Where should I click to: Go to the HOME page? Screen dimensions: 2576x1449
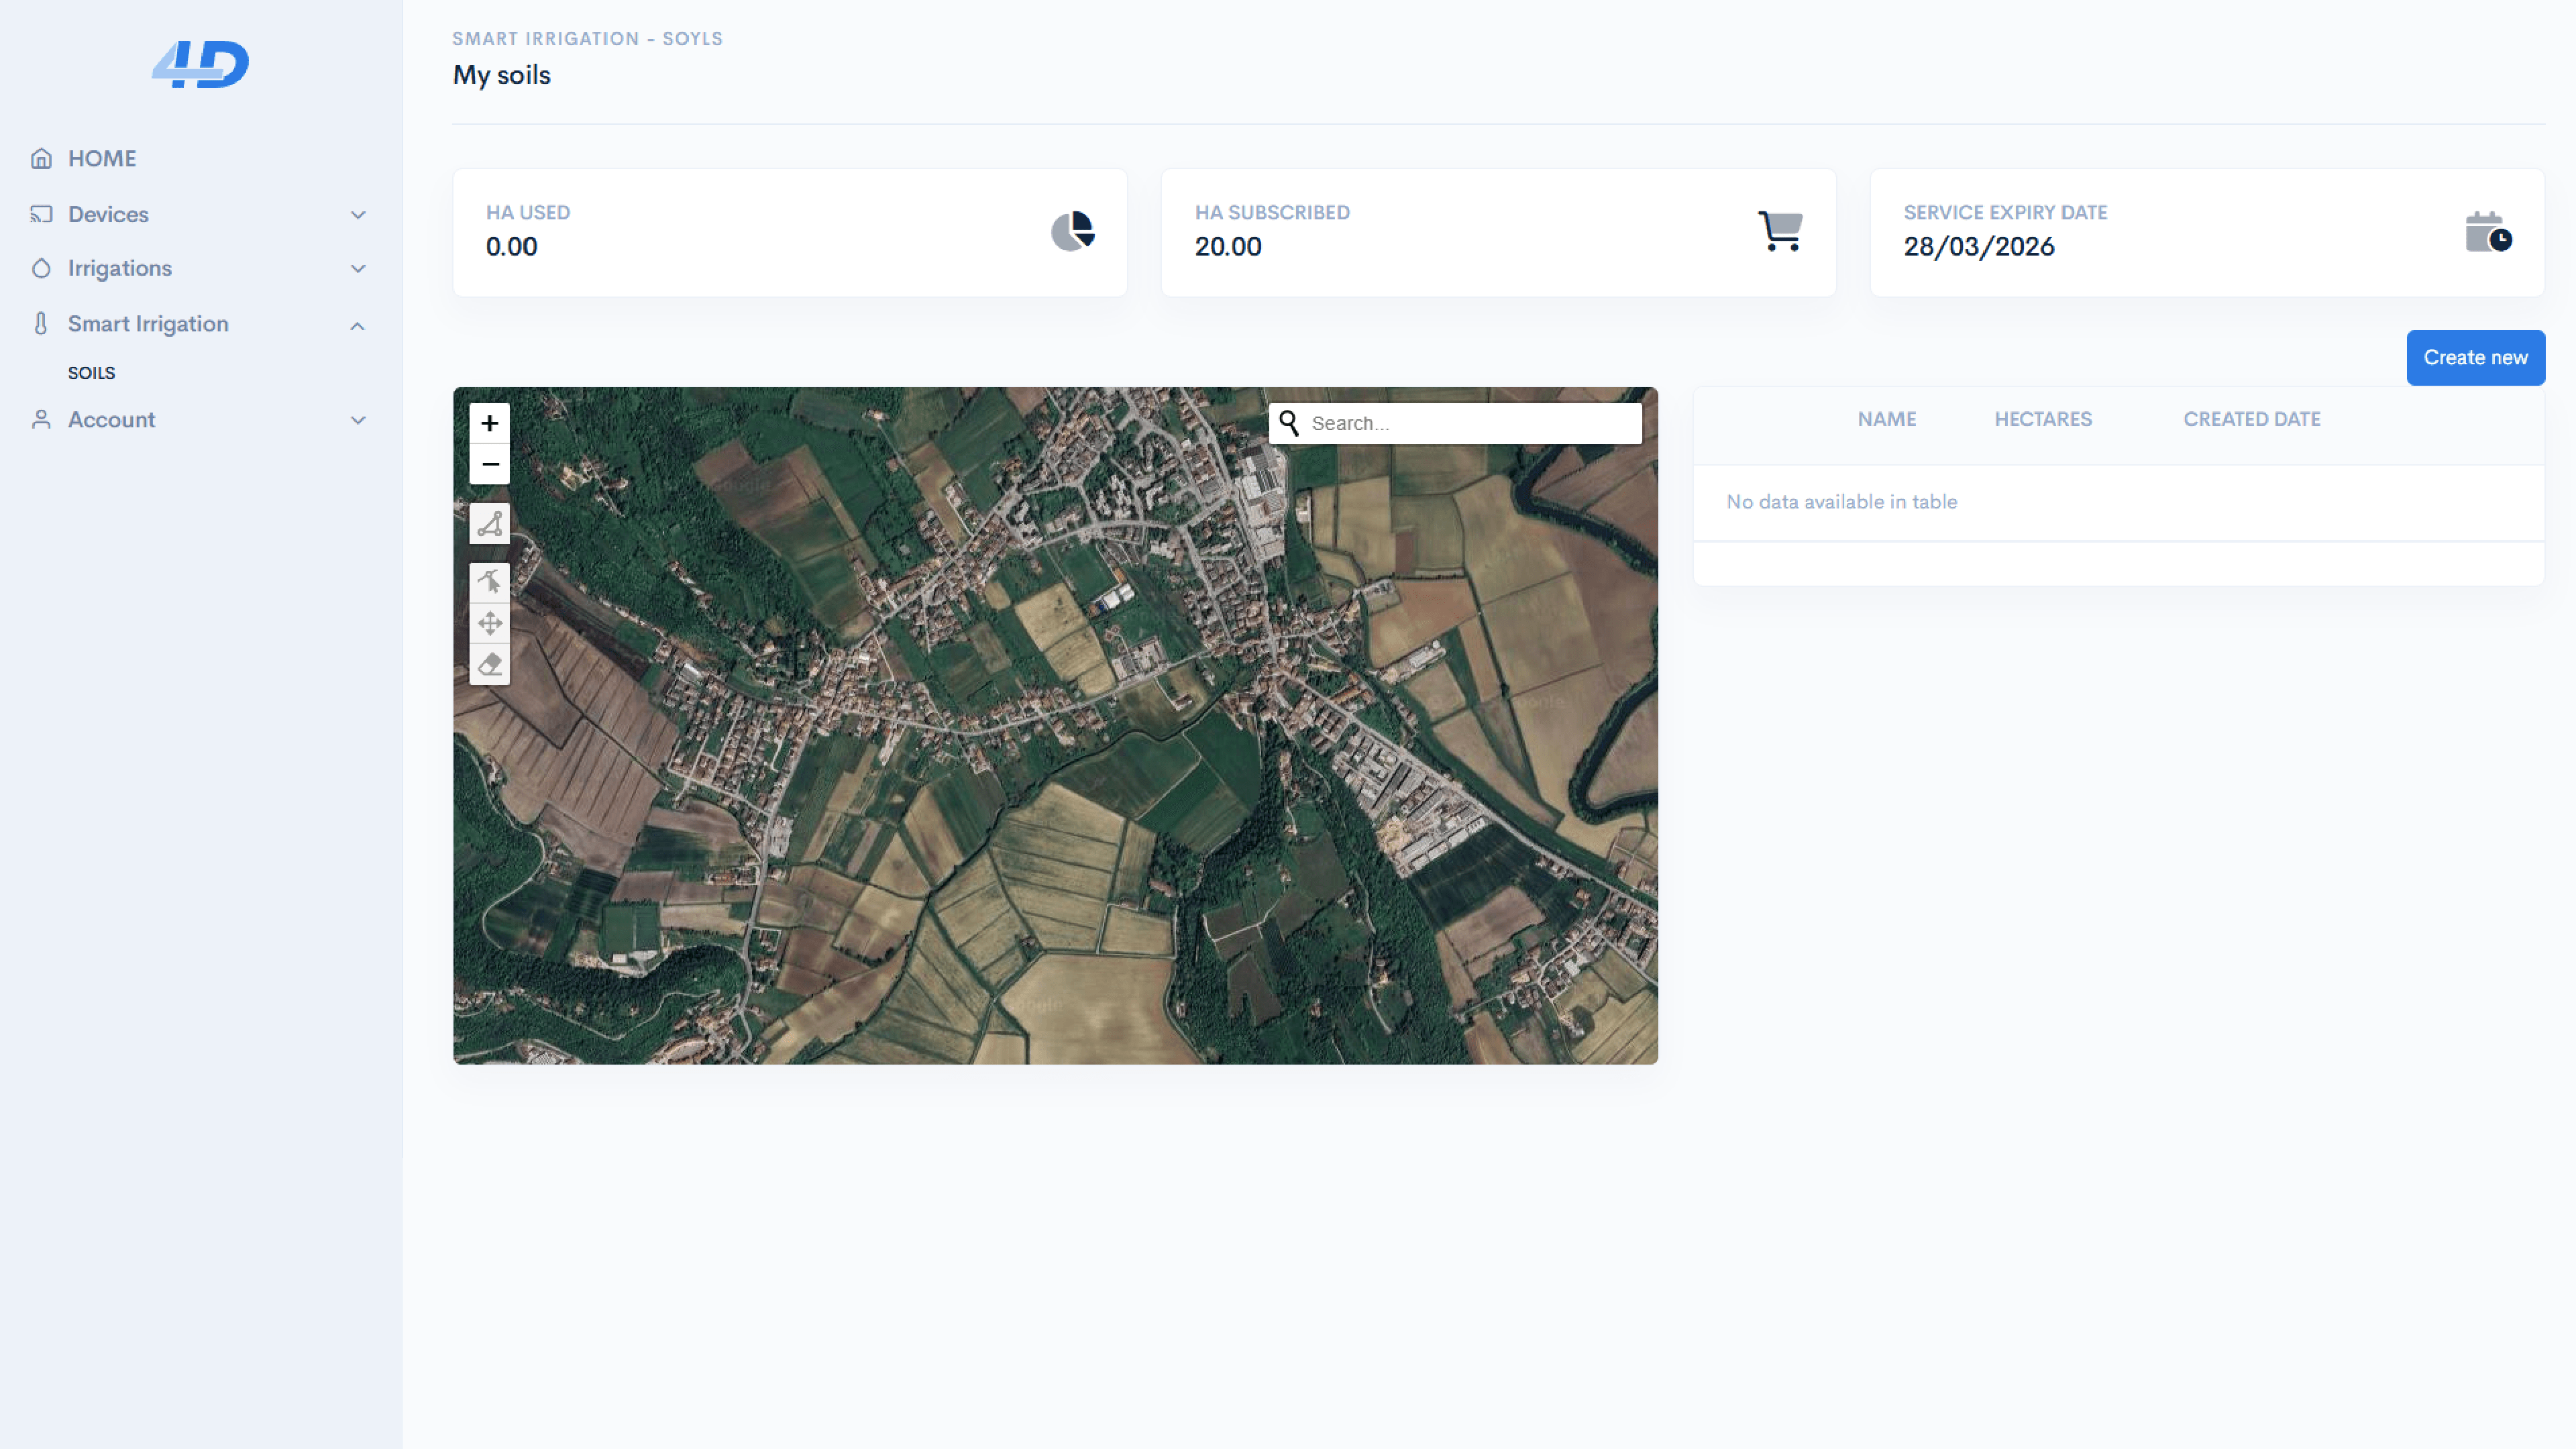(x=102, y=158)
